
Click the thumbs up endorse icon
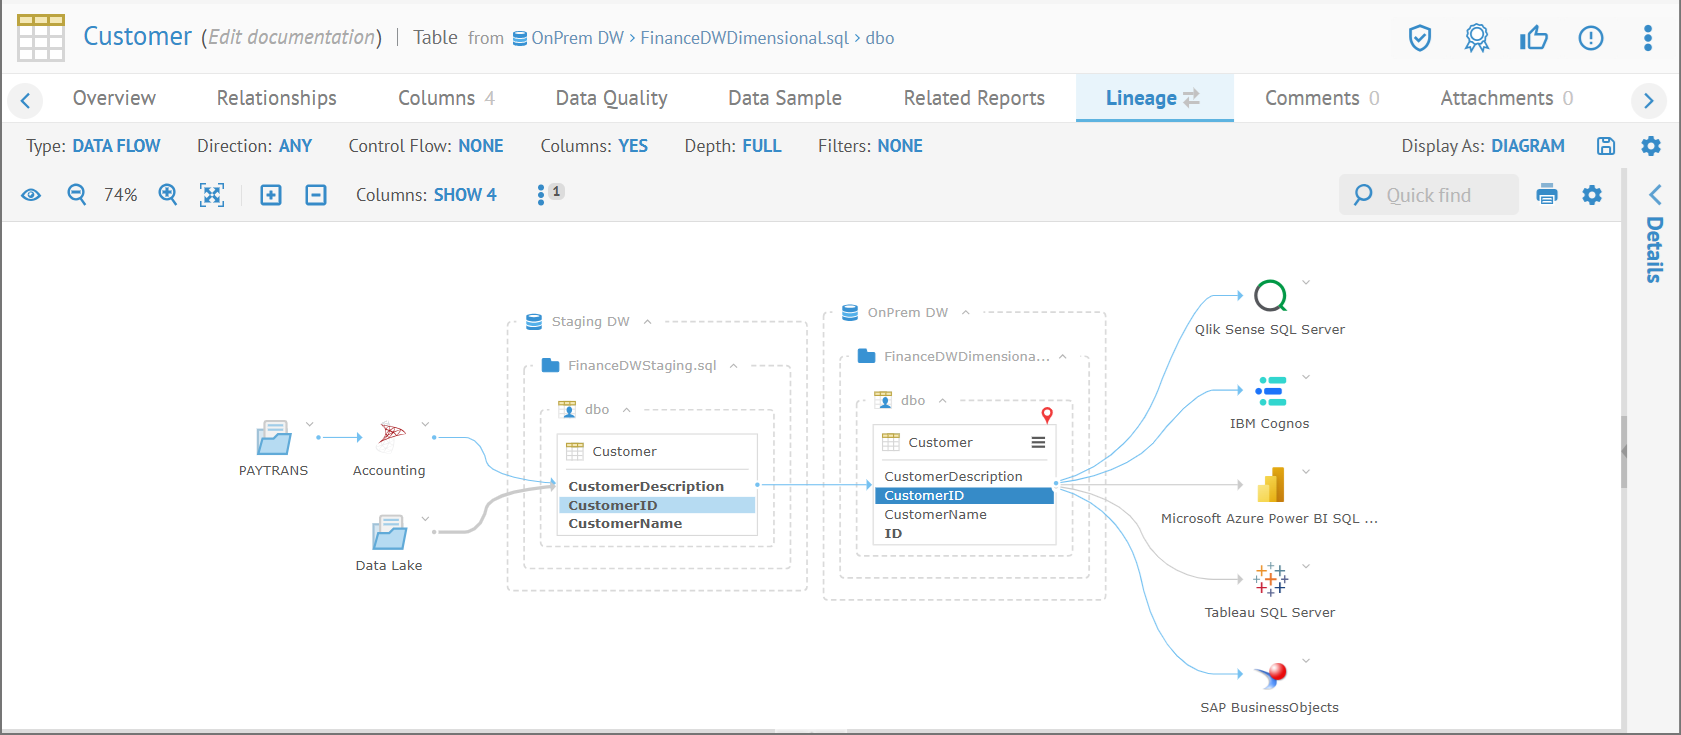(1533, 38)
